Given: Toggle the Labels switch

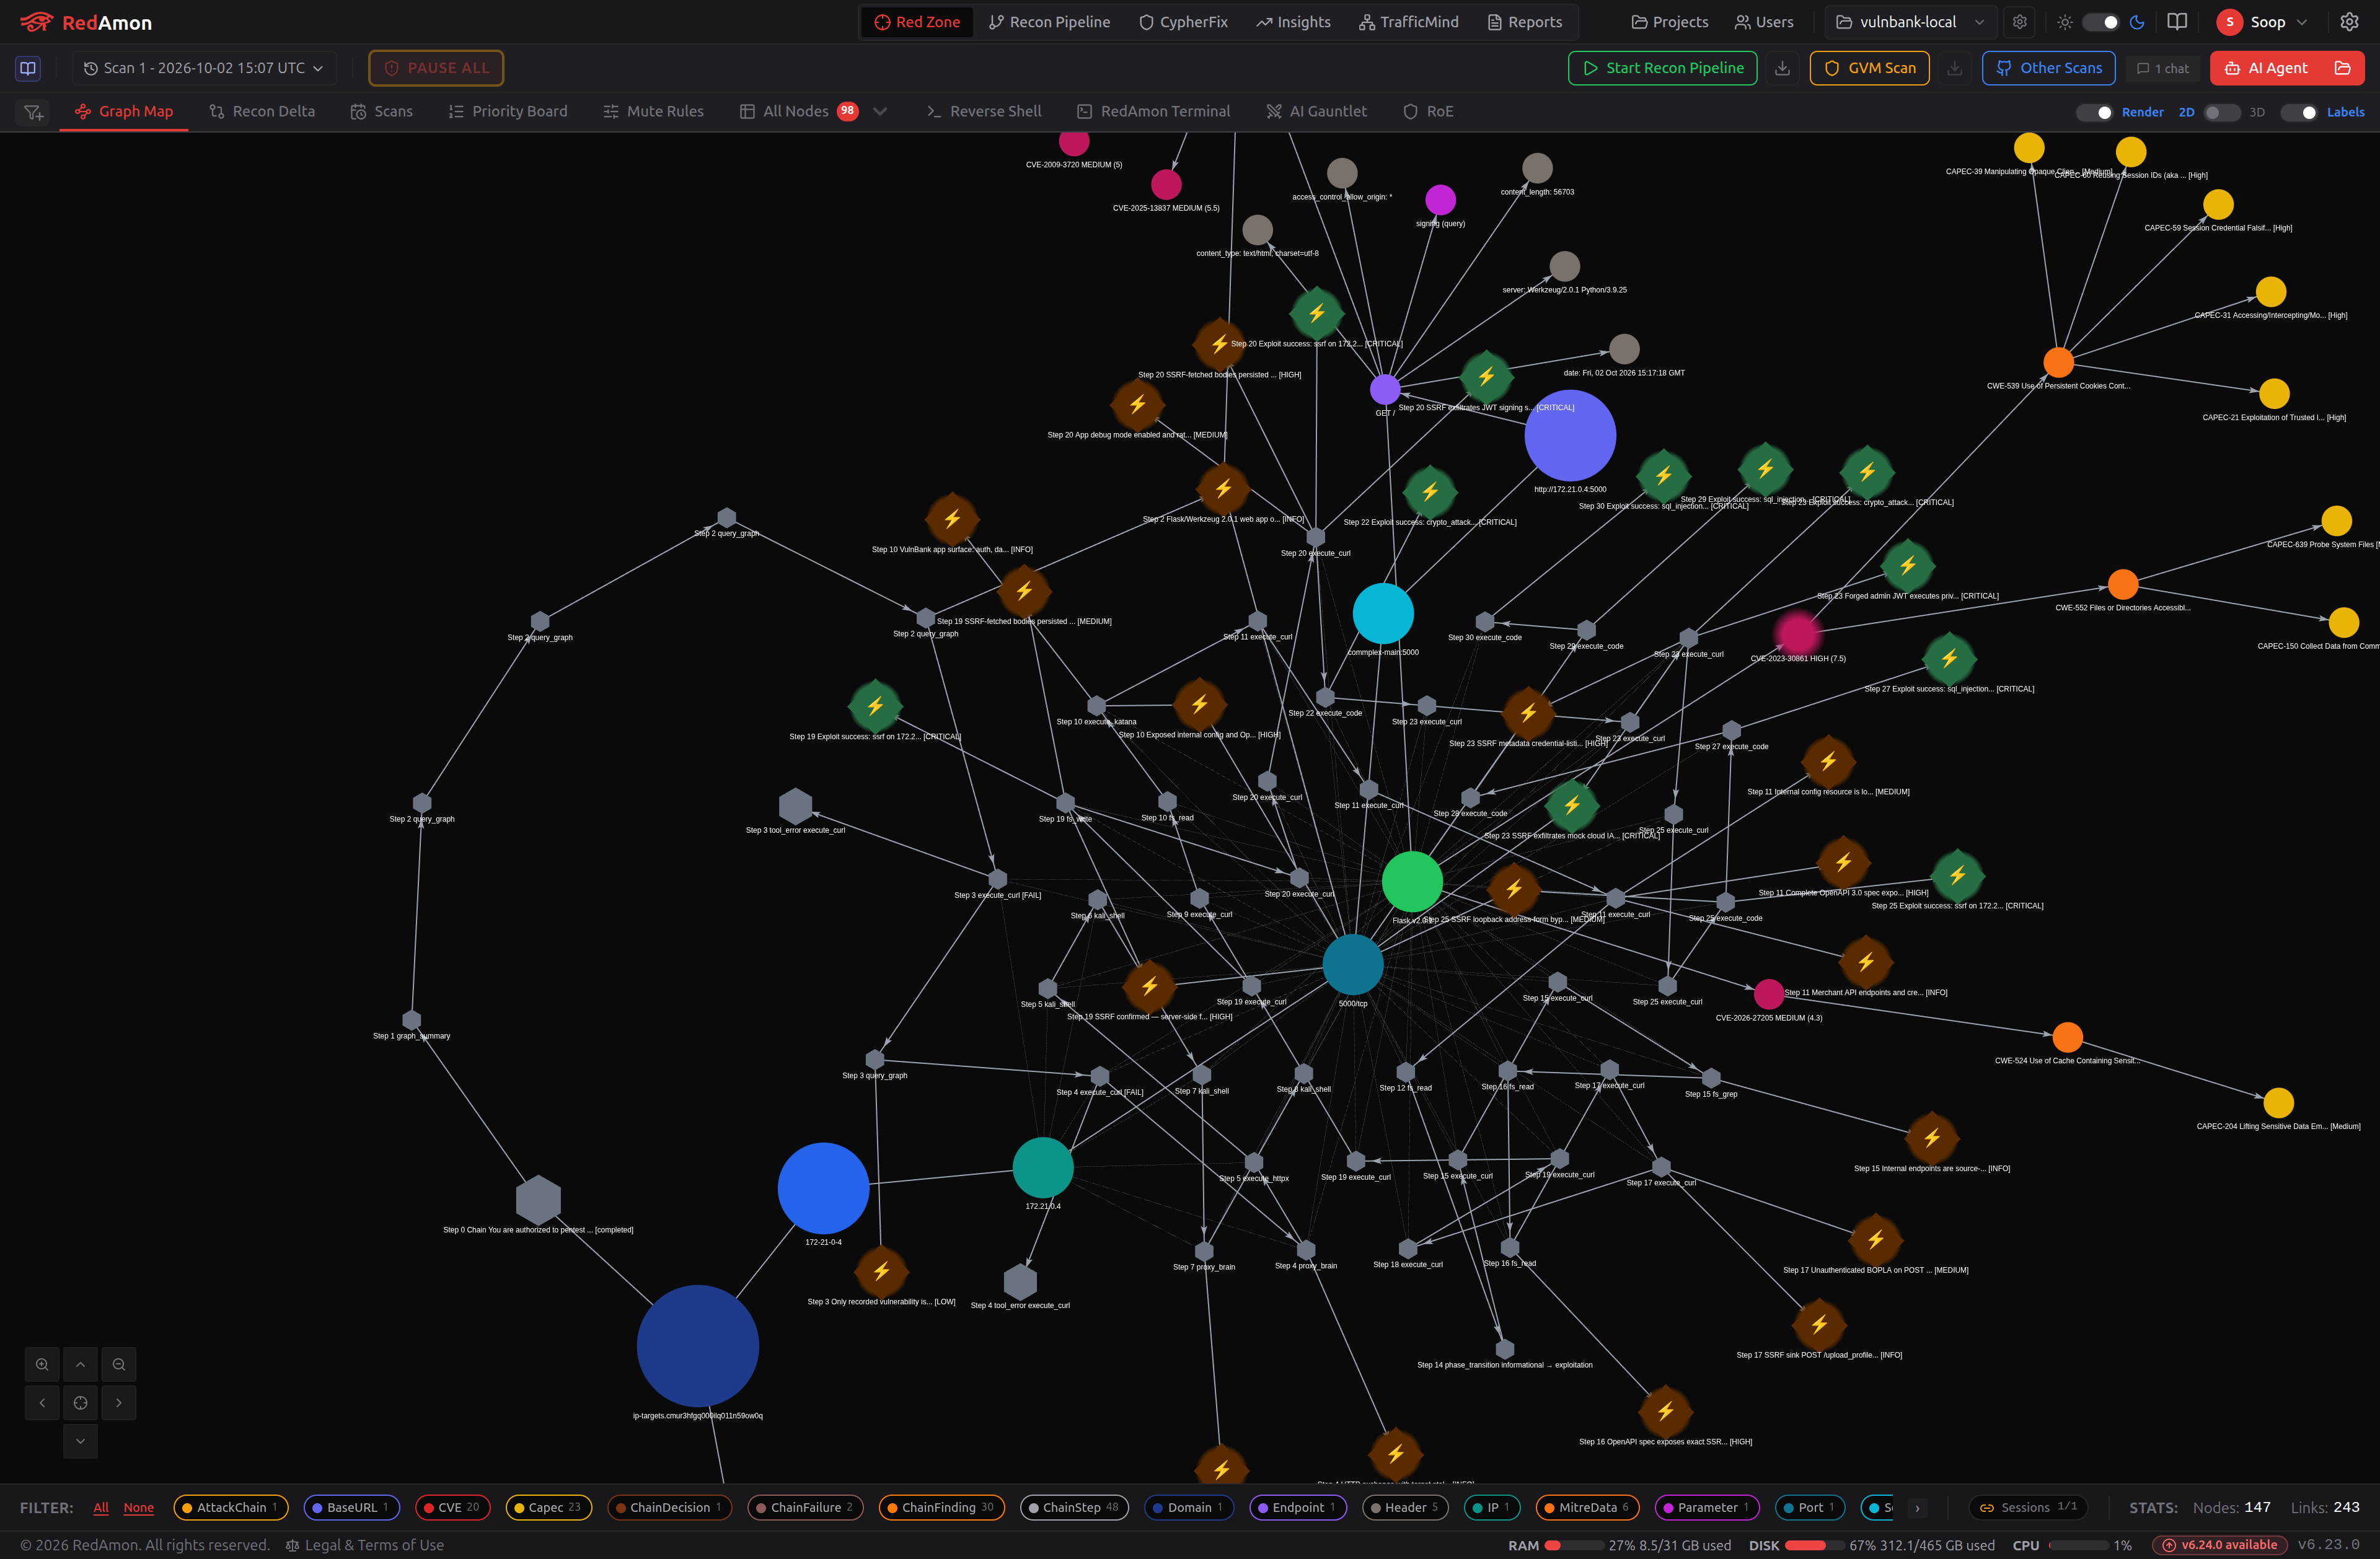Looking at the screenshot, I should (2299, 112).
